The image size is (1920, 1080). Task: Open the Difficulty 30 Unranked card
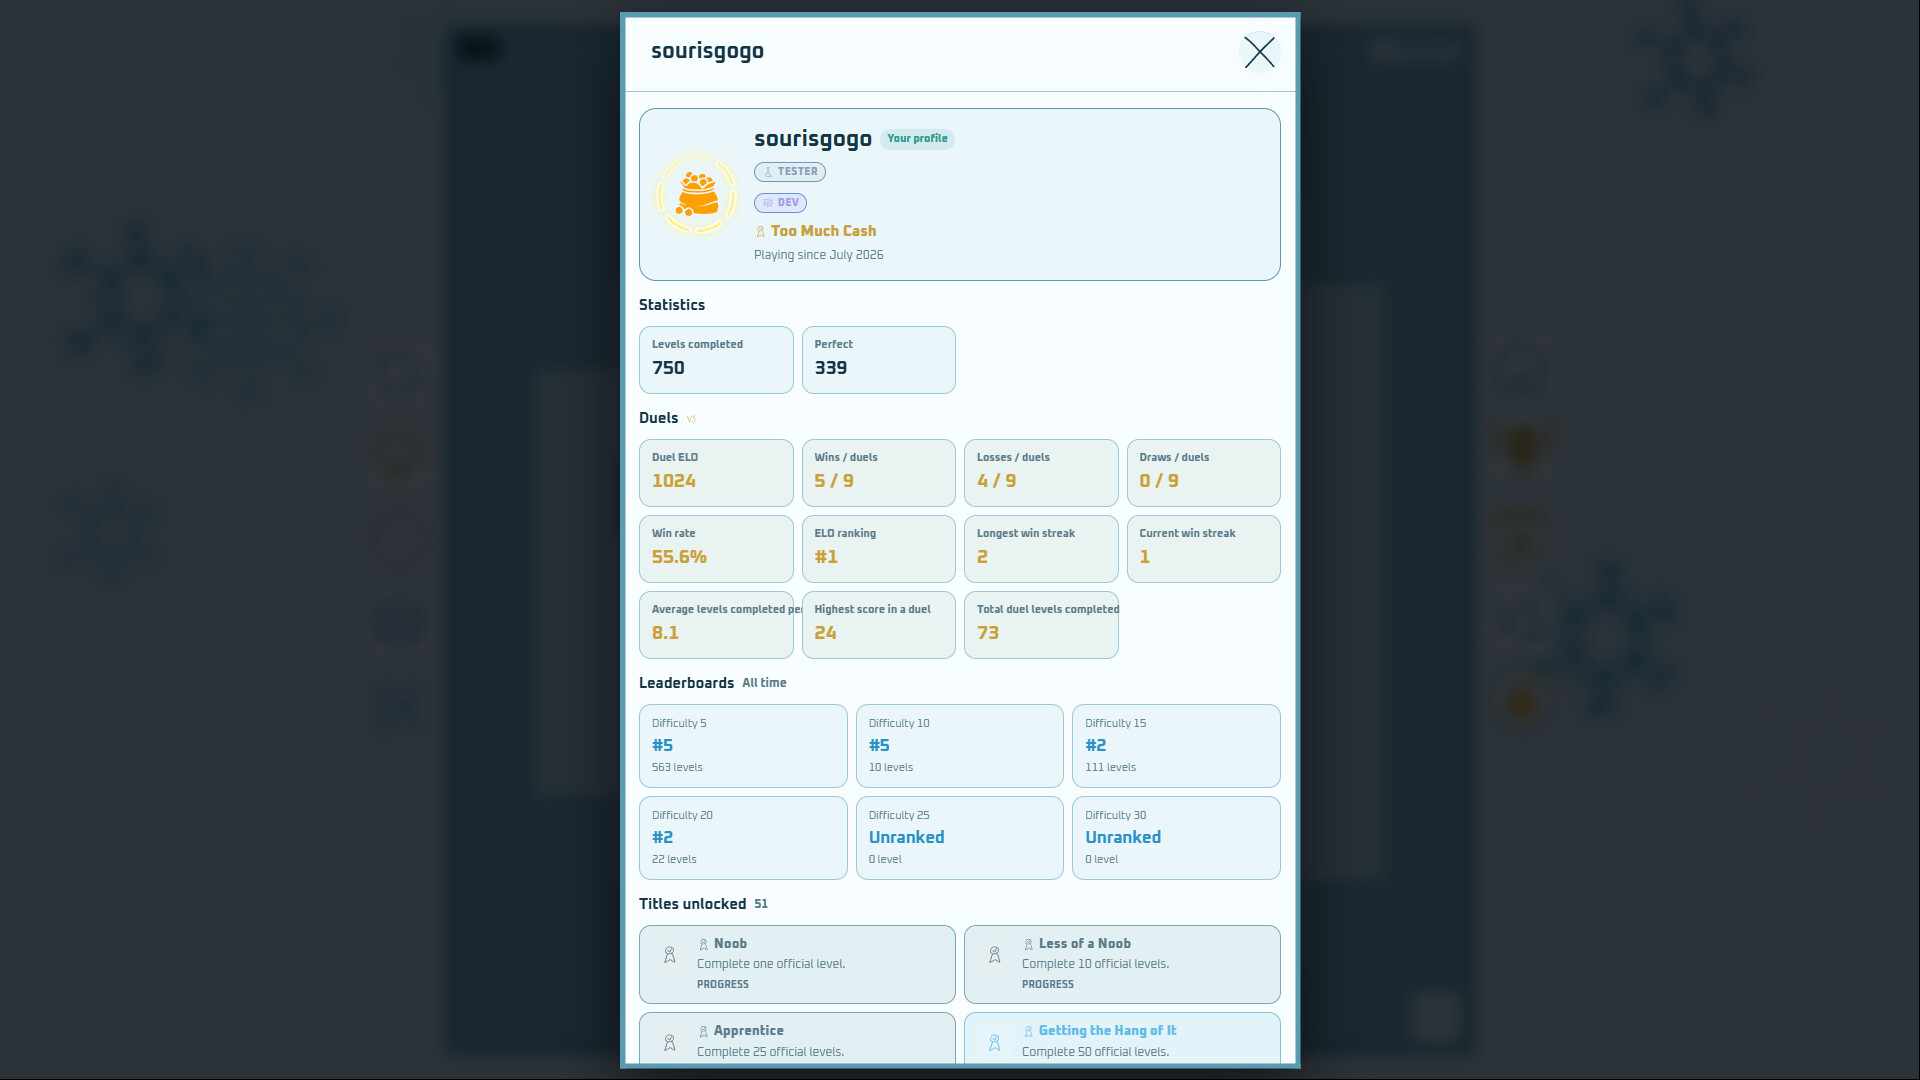[x=1176, y=838]
